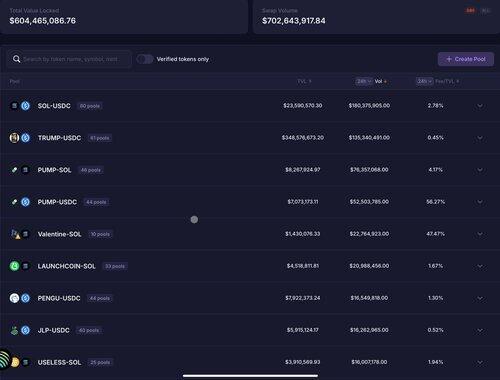Image resolution: width=500 pixels, height=380 pixels.
Task: Focus the token search input field
Action: click(x=69, y=59)
